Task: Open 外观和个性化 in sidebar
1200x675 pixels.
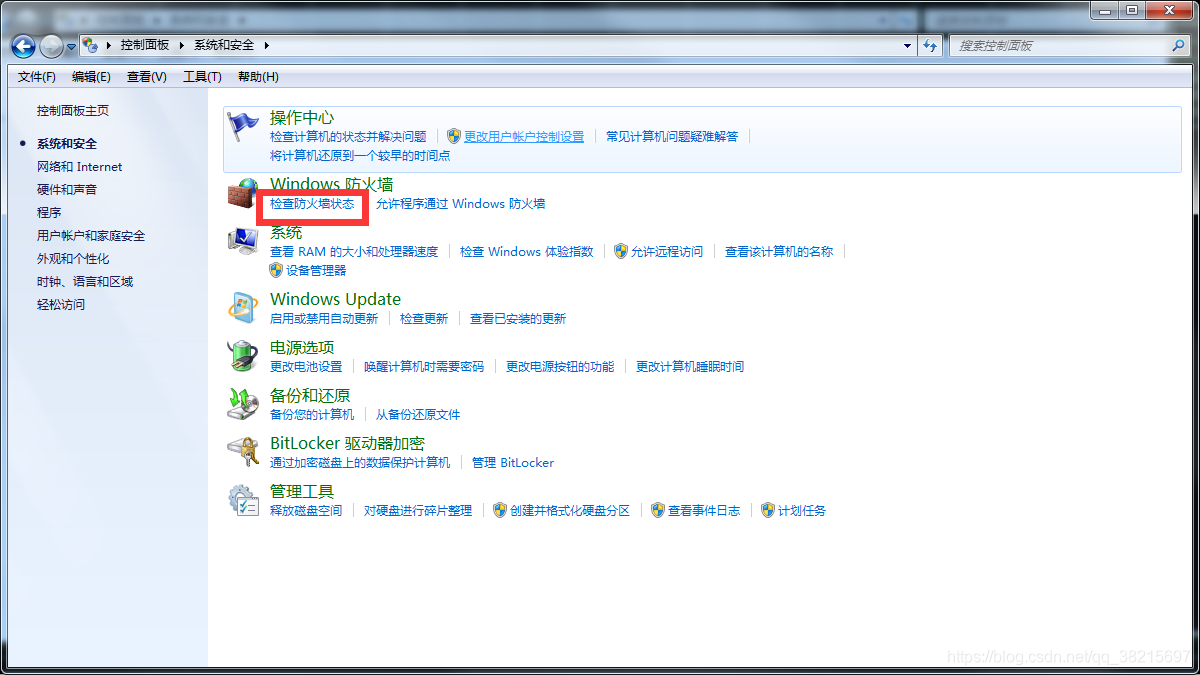Action: [x=73, y=259]
